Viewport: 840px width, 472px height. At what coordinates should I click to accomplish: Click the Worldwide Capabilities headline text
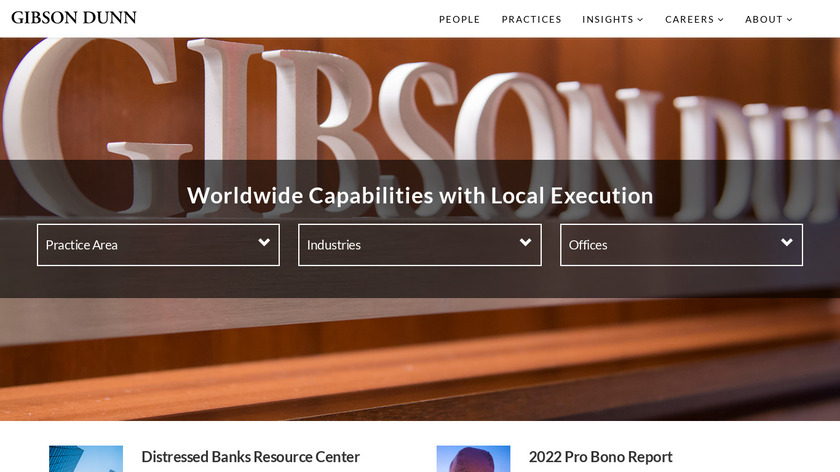coord(420,196)
